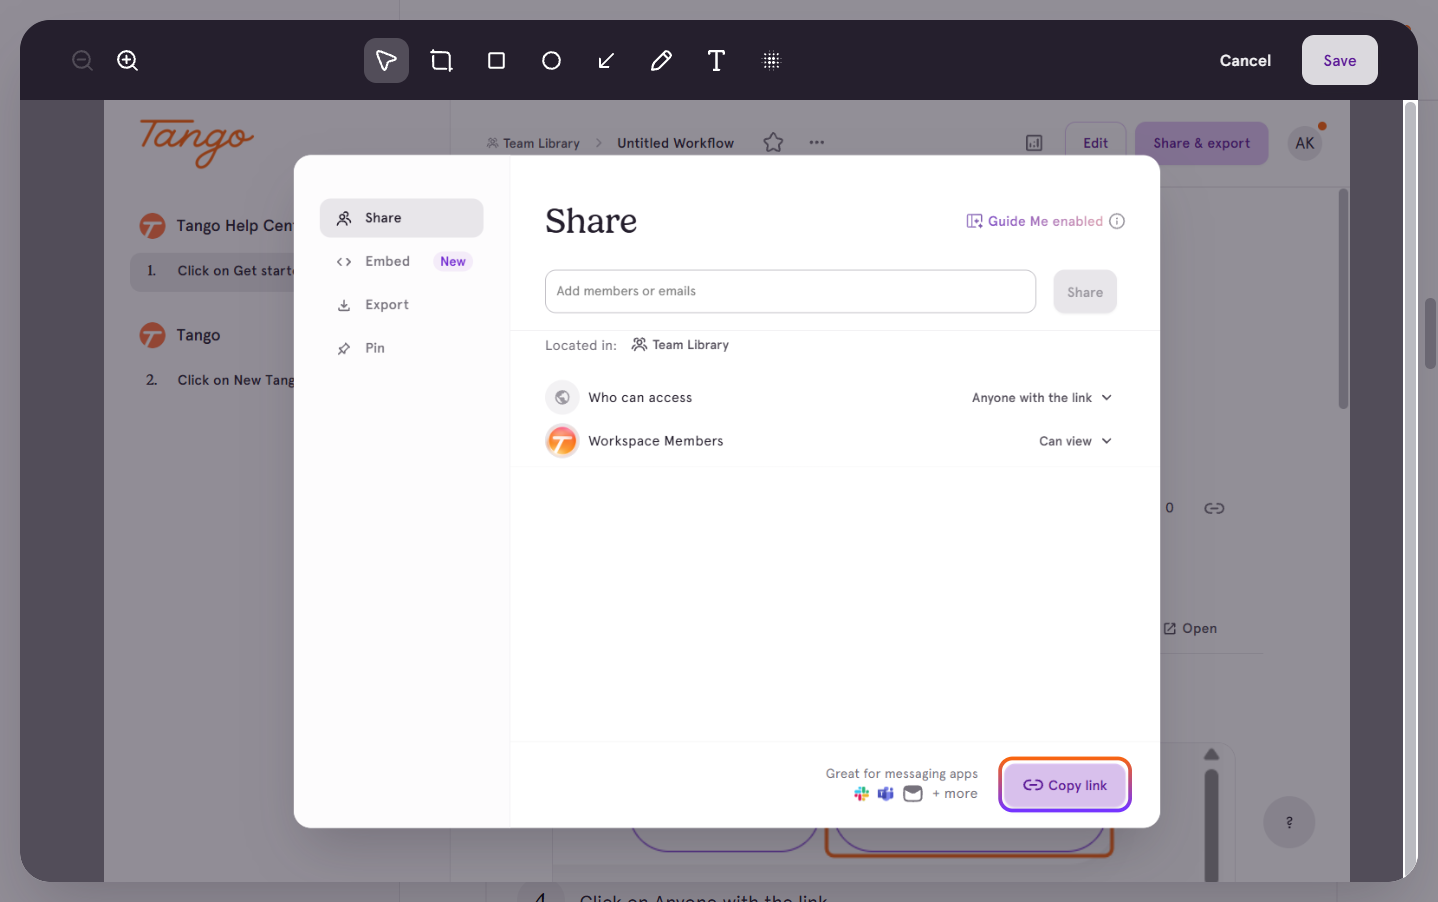Select the text annotation tool
This screenshot has height=902, width=1438.
(716, 61)
